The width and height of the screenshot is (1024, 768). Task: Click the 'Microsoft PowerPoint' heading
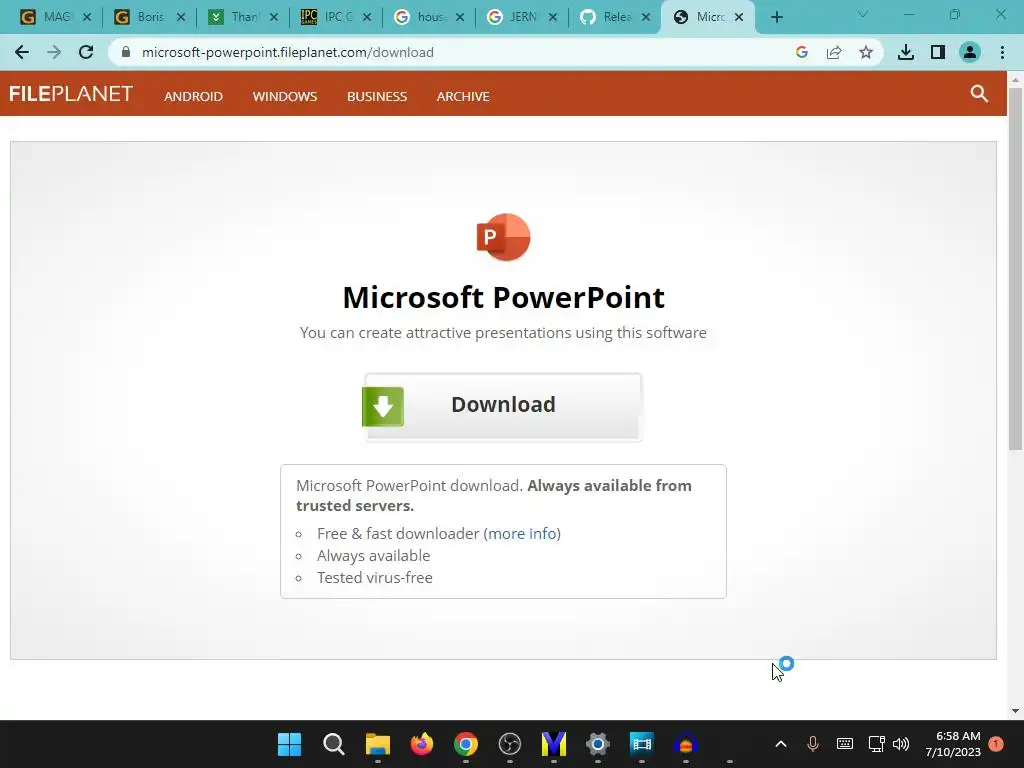pos(504,298)
